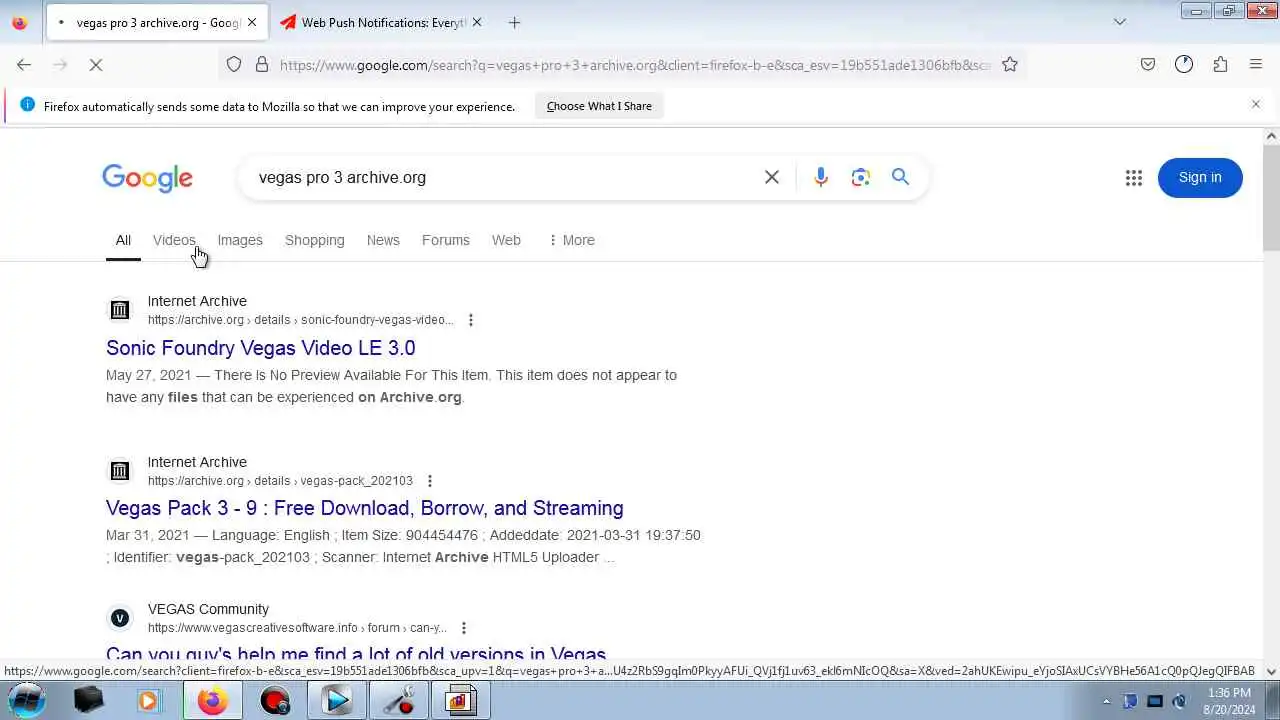Open a new tab with the plus button
This screenshot has height=720, width=1280.
(x=514, y=22)
